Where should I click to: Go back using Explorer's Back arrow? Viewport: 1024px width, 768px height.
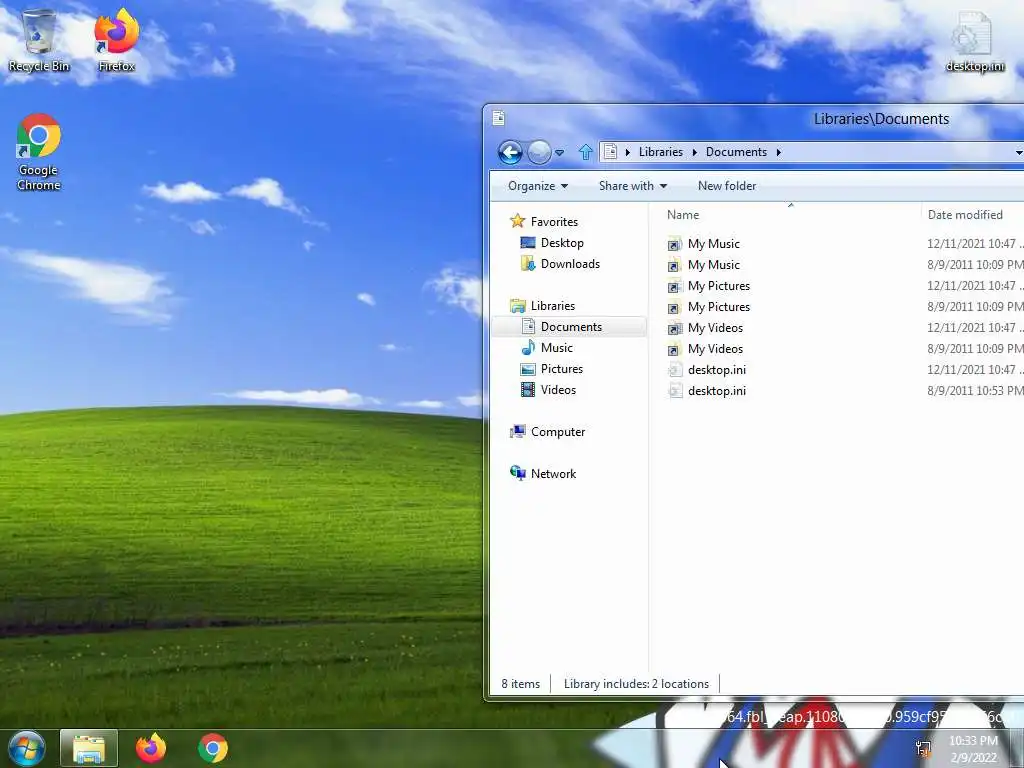tap(510, 152)
